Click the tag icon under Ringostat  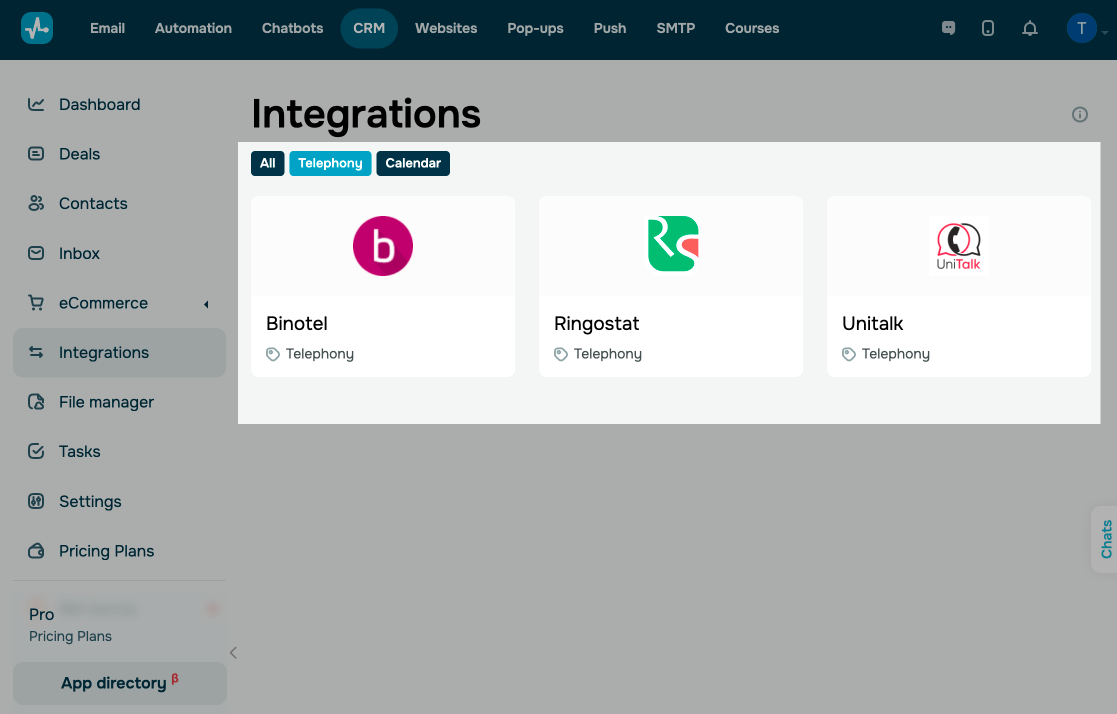tap(561, 354)
